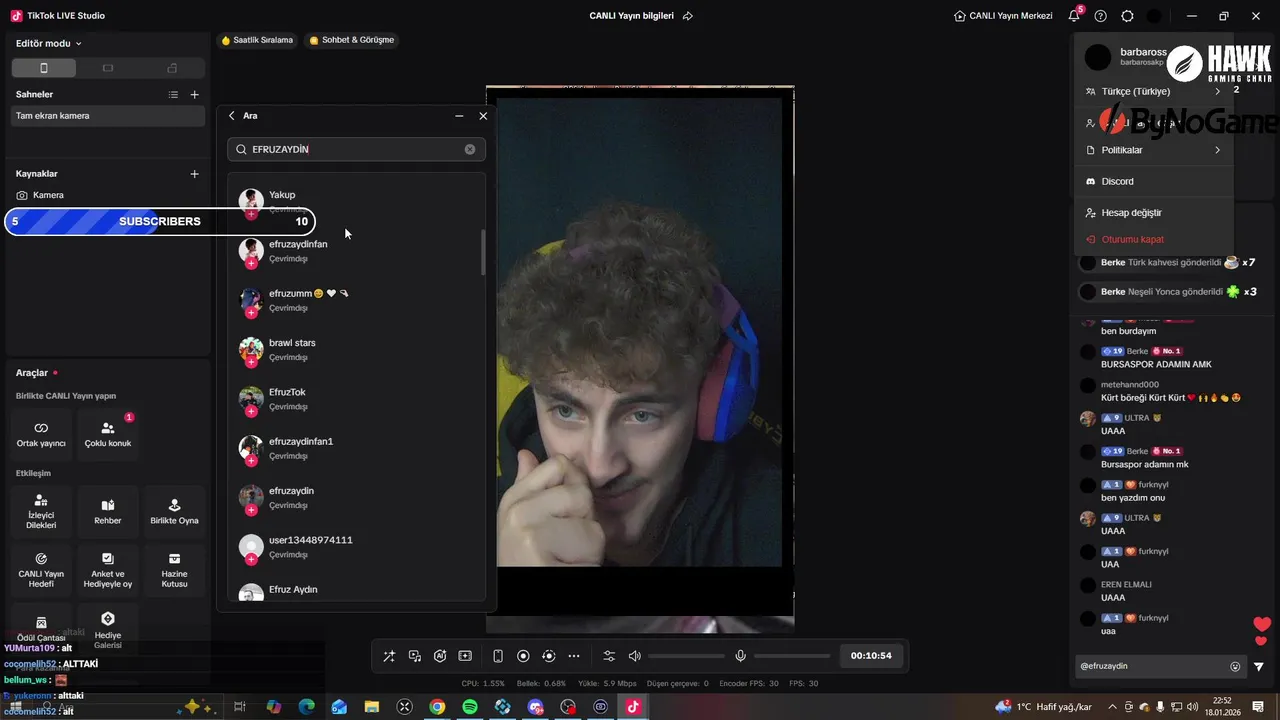
Task: Select the efruzaydin search result
Action: (356, 497)
